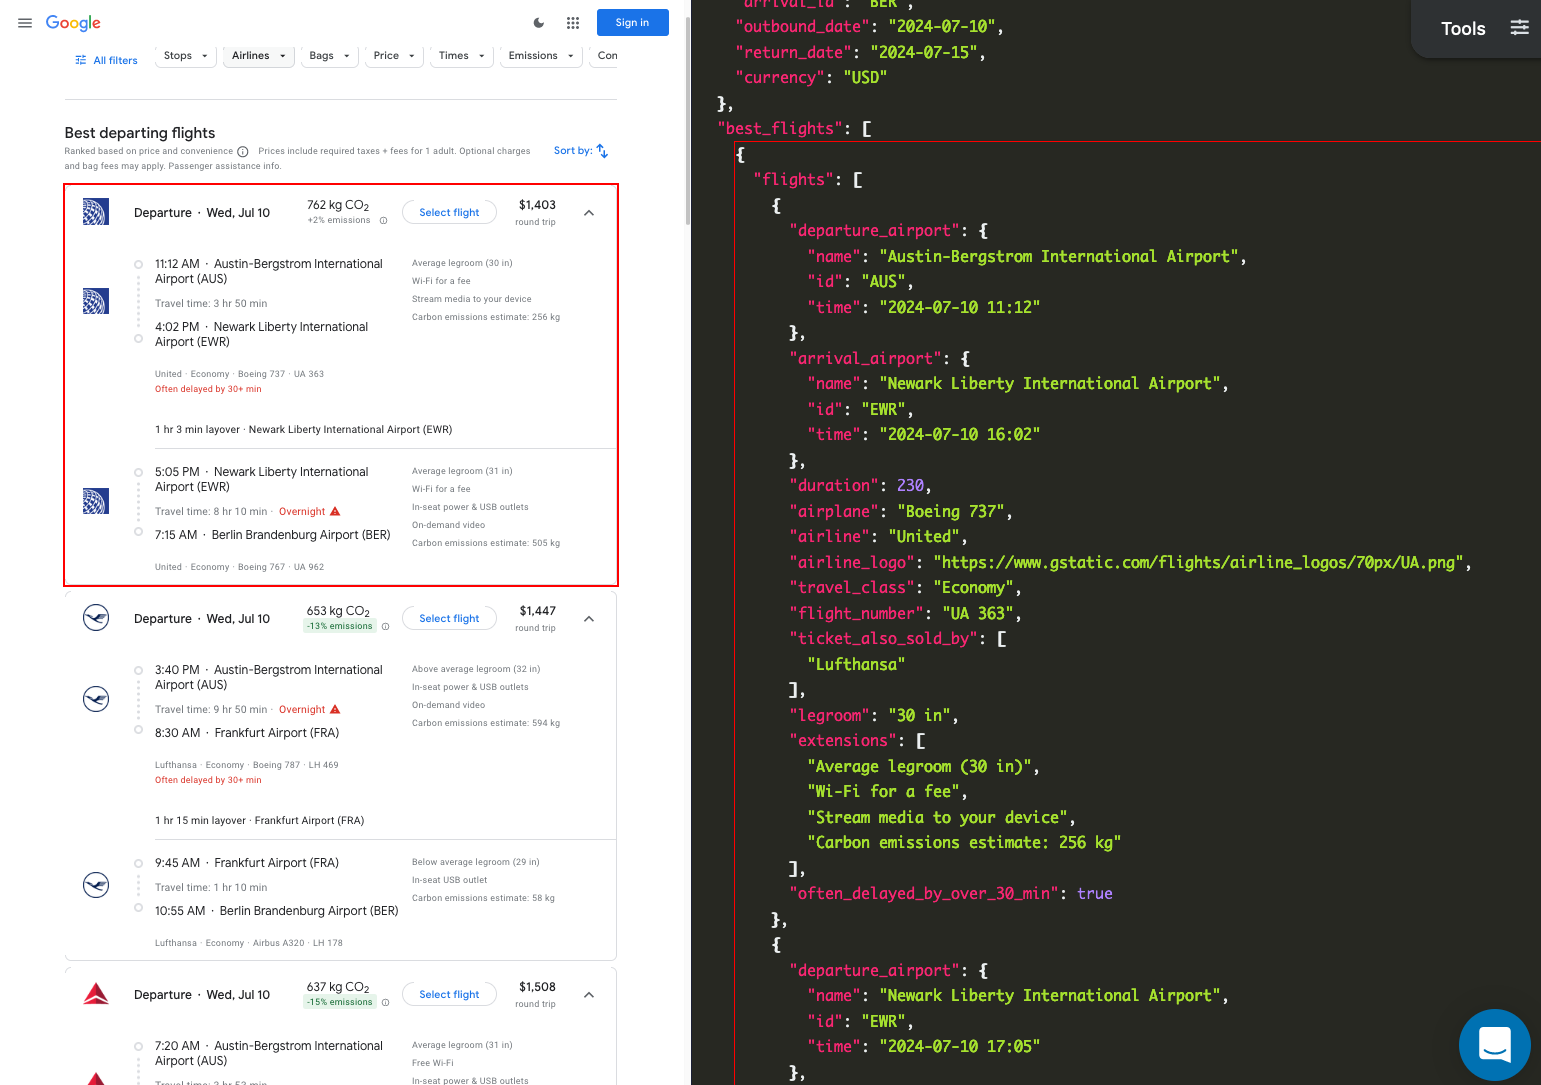The width and height of the screenshot is (1541, 1085).
Task: Click Lufthansa logo beside the 3:40 PM leg
Action: tap(96, 698)
